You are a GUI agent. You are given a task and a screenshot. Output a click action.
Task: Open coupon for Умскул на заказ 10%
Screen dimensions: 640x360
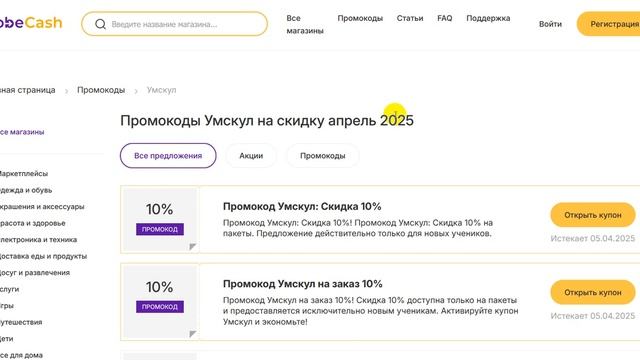pos(593,292)
